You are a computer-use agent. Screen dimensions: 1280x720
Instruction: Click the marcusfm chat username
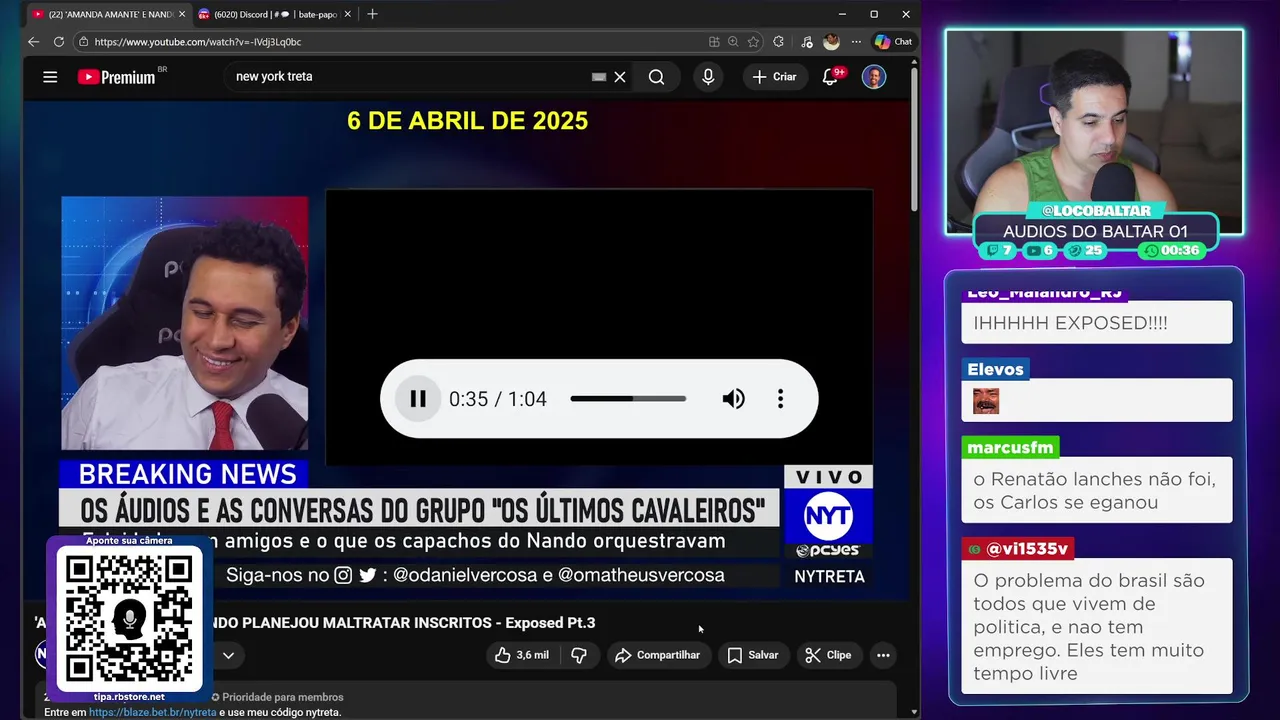[1010, 447]
